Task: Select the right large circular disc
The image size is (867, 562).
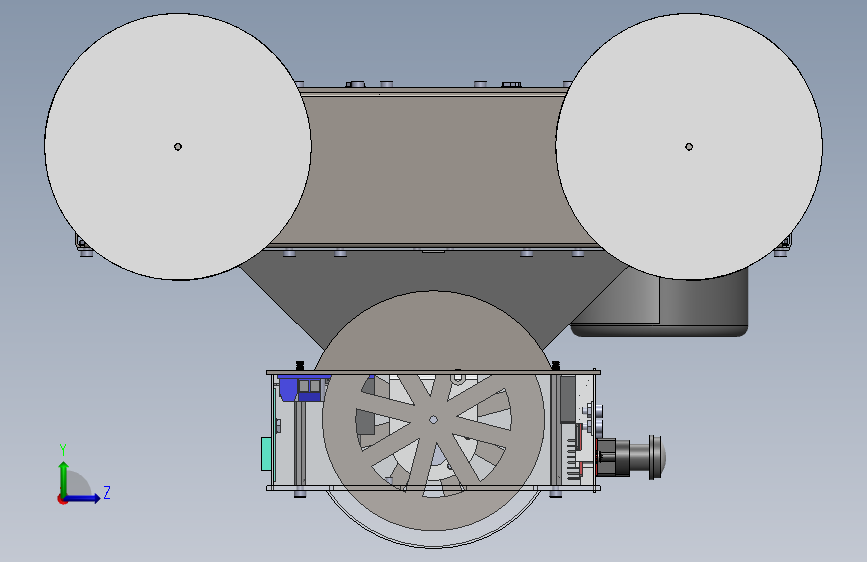Action: (x=689, y=147)
